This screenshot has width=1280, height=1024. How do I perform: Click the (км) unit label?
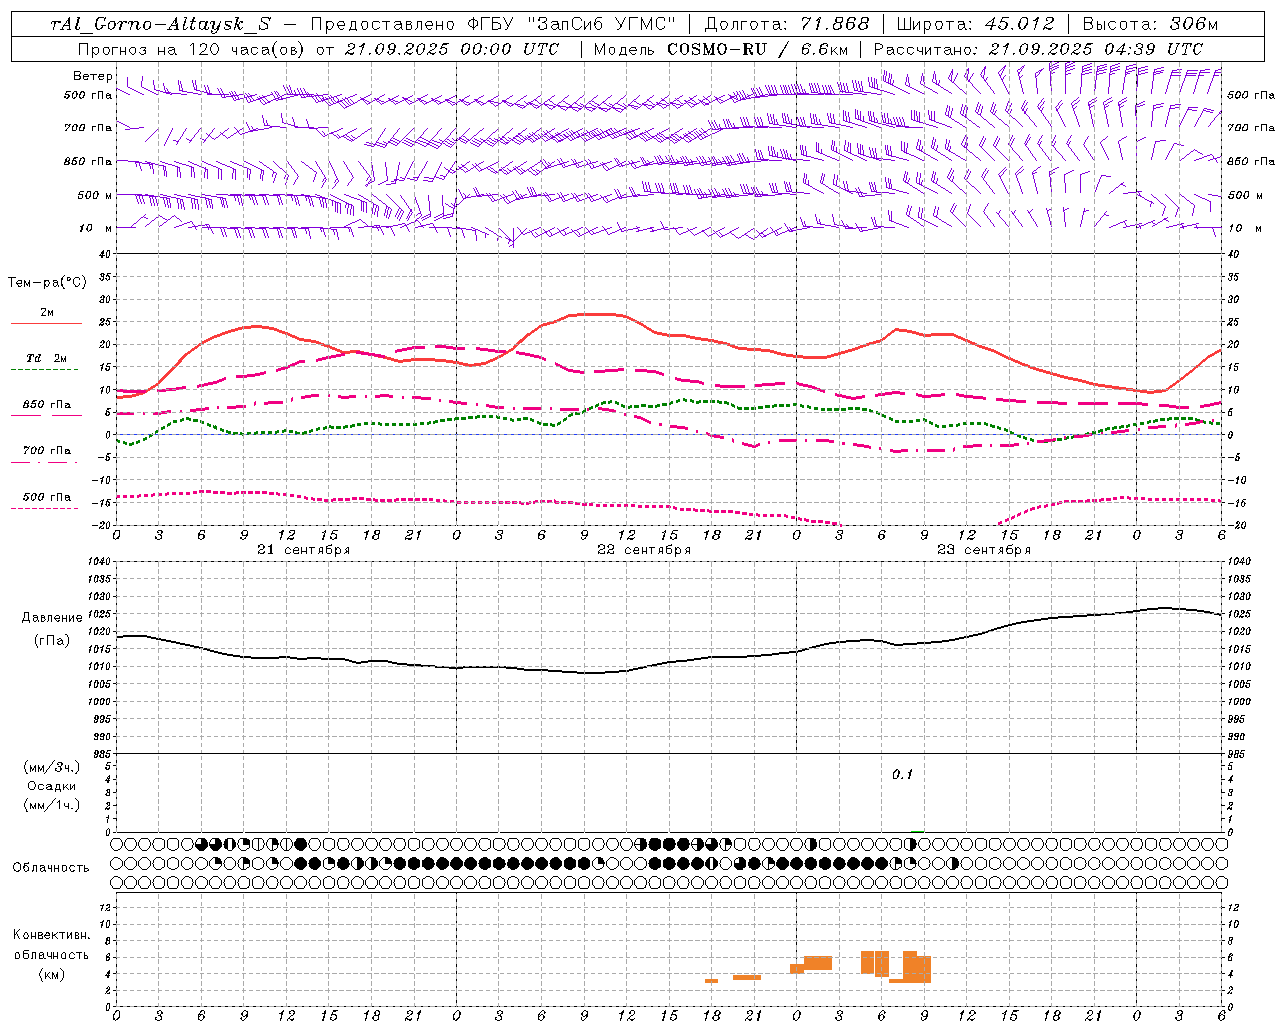[x=52, y=974]
